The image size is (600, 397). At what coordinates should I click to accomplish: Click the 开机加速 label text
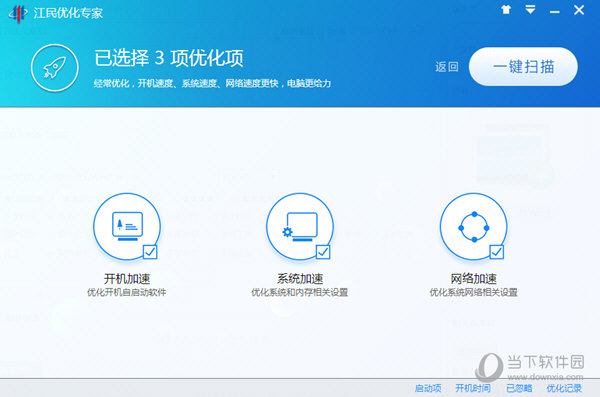click(127, 278)
